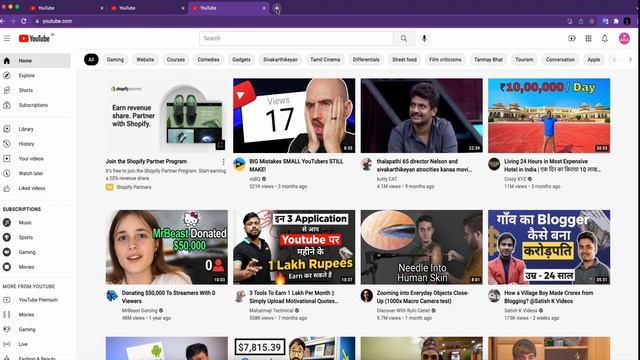
Task: Click the search magnifier button
Action: [404, 38]
